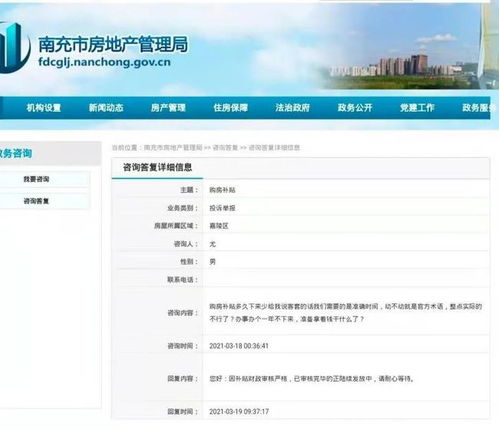Click the 咨询答复详细信息 breadcrumb text
499x430 pixels.
coord(274,148)
